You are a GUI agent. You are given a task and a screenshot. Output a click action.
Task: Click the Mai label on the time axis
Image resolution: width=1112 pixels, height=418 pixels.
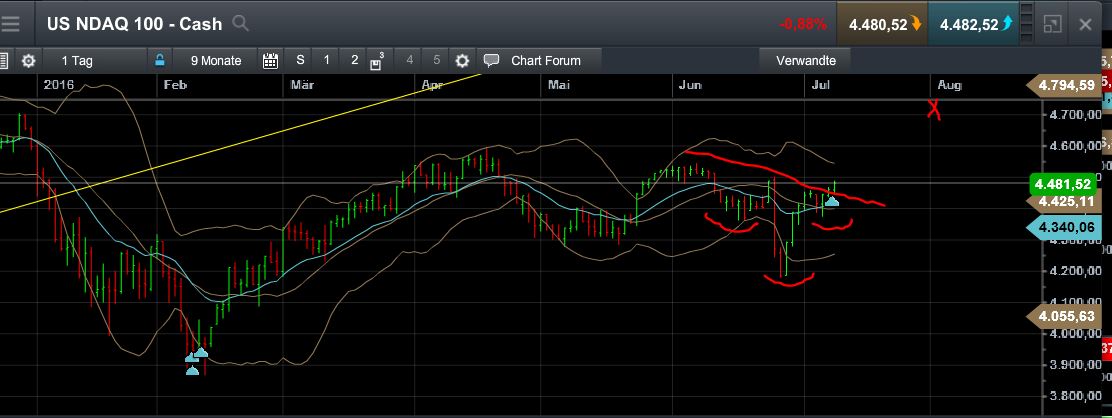[x=559, y=84]
